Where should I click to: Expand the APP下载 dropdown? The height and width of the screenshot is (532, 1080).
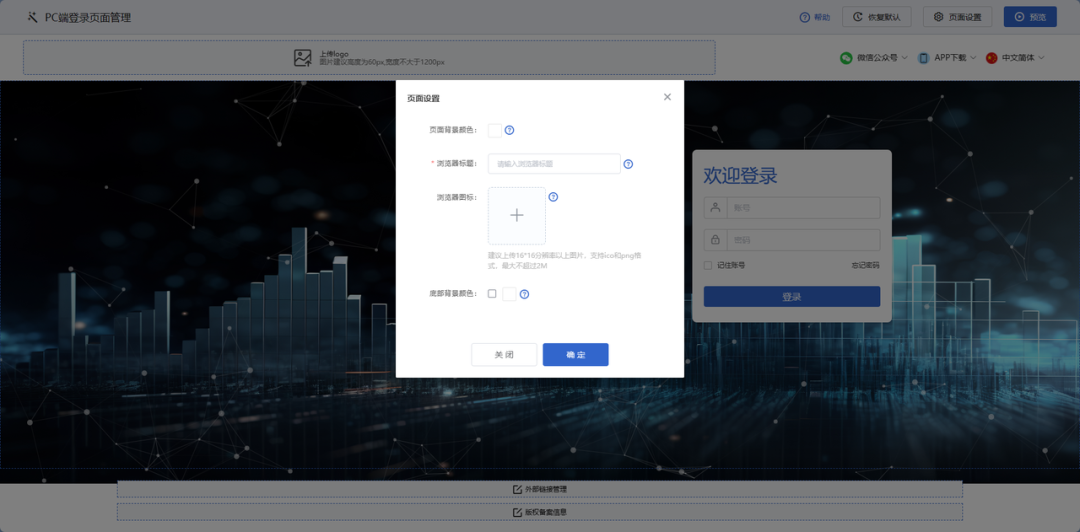[x=973, y=58]
